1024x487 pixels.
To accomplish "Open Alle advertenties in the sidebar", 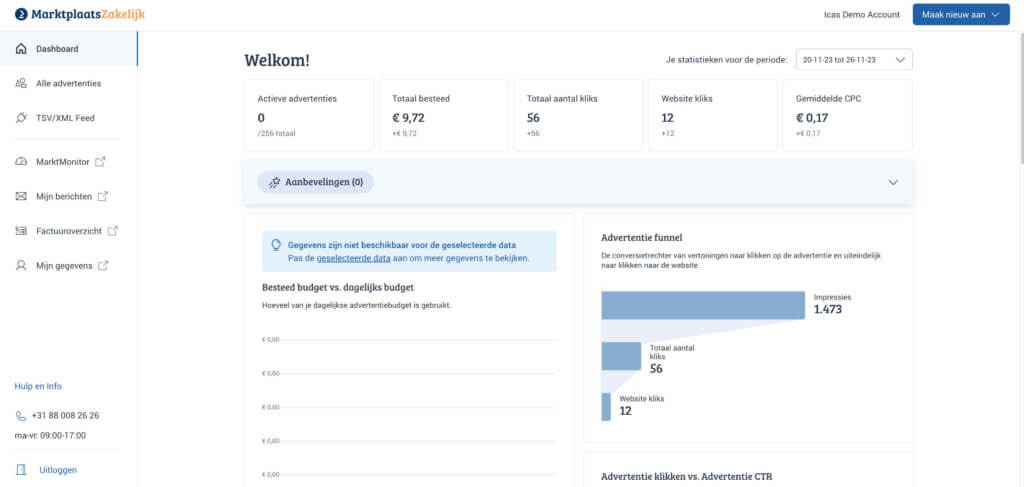I will tap(68, 83).
